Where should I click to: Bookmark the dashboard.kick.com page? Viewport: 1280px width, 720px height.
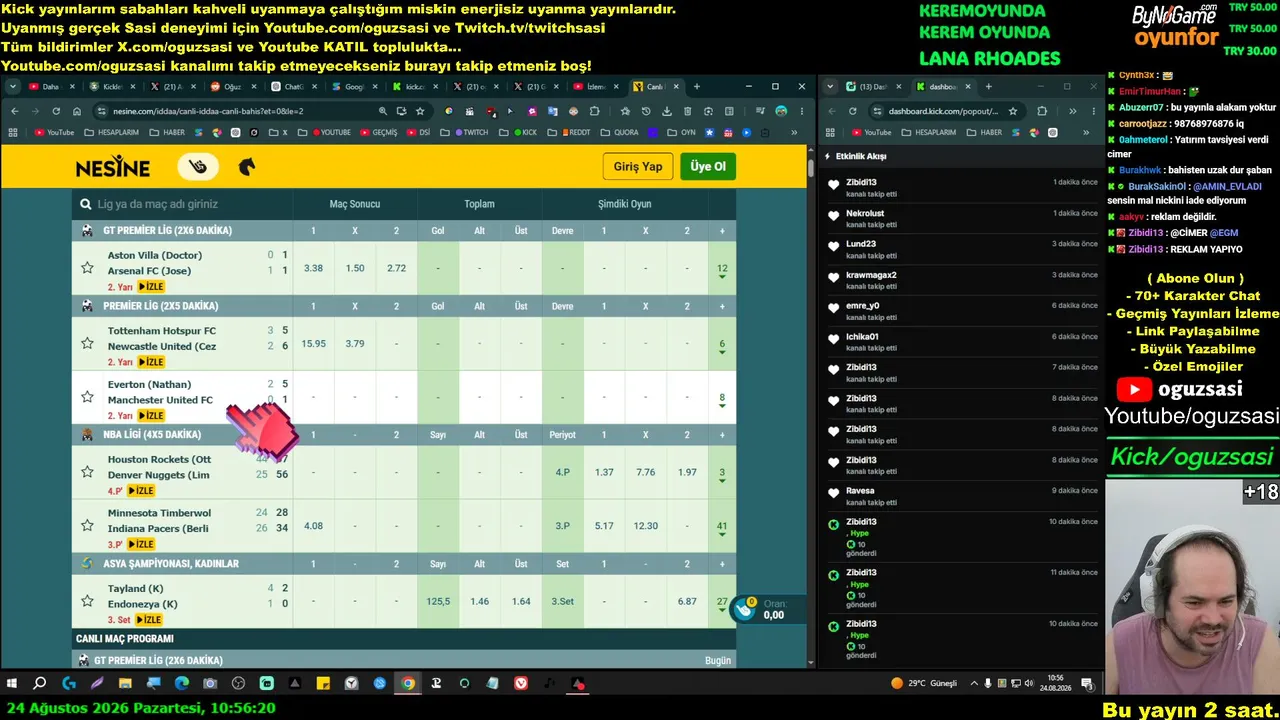tap(1013, 111)
